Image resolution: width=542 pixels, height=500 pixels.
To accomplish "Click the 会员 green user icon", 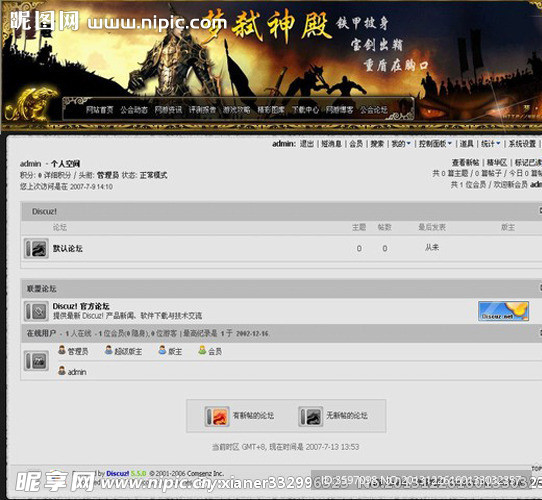I will click(202, 350).
